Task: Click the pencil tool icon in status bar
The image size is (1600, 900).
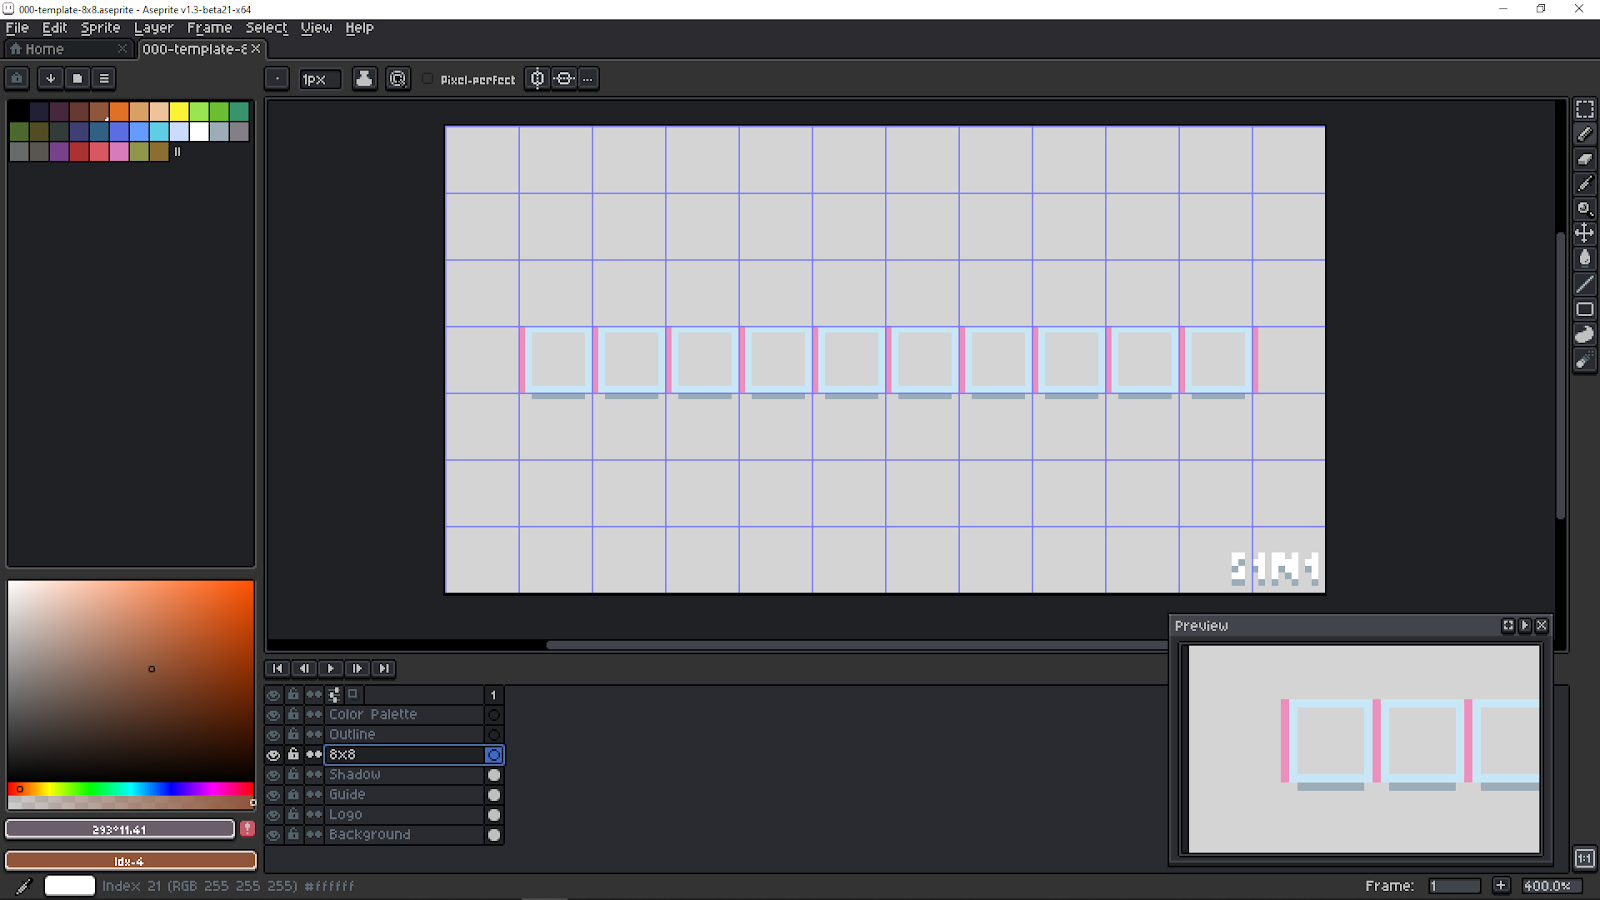Action: click(23, 886)
